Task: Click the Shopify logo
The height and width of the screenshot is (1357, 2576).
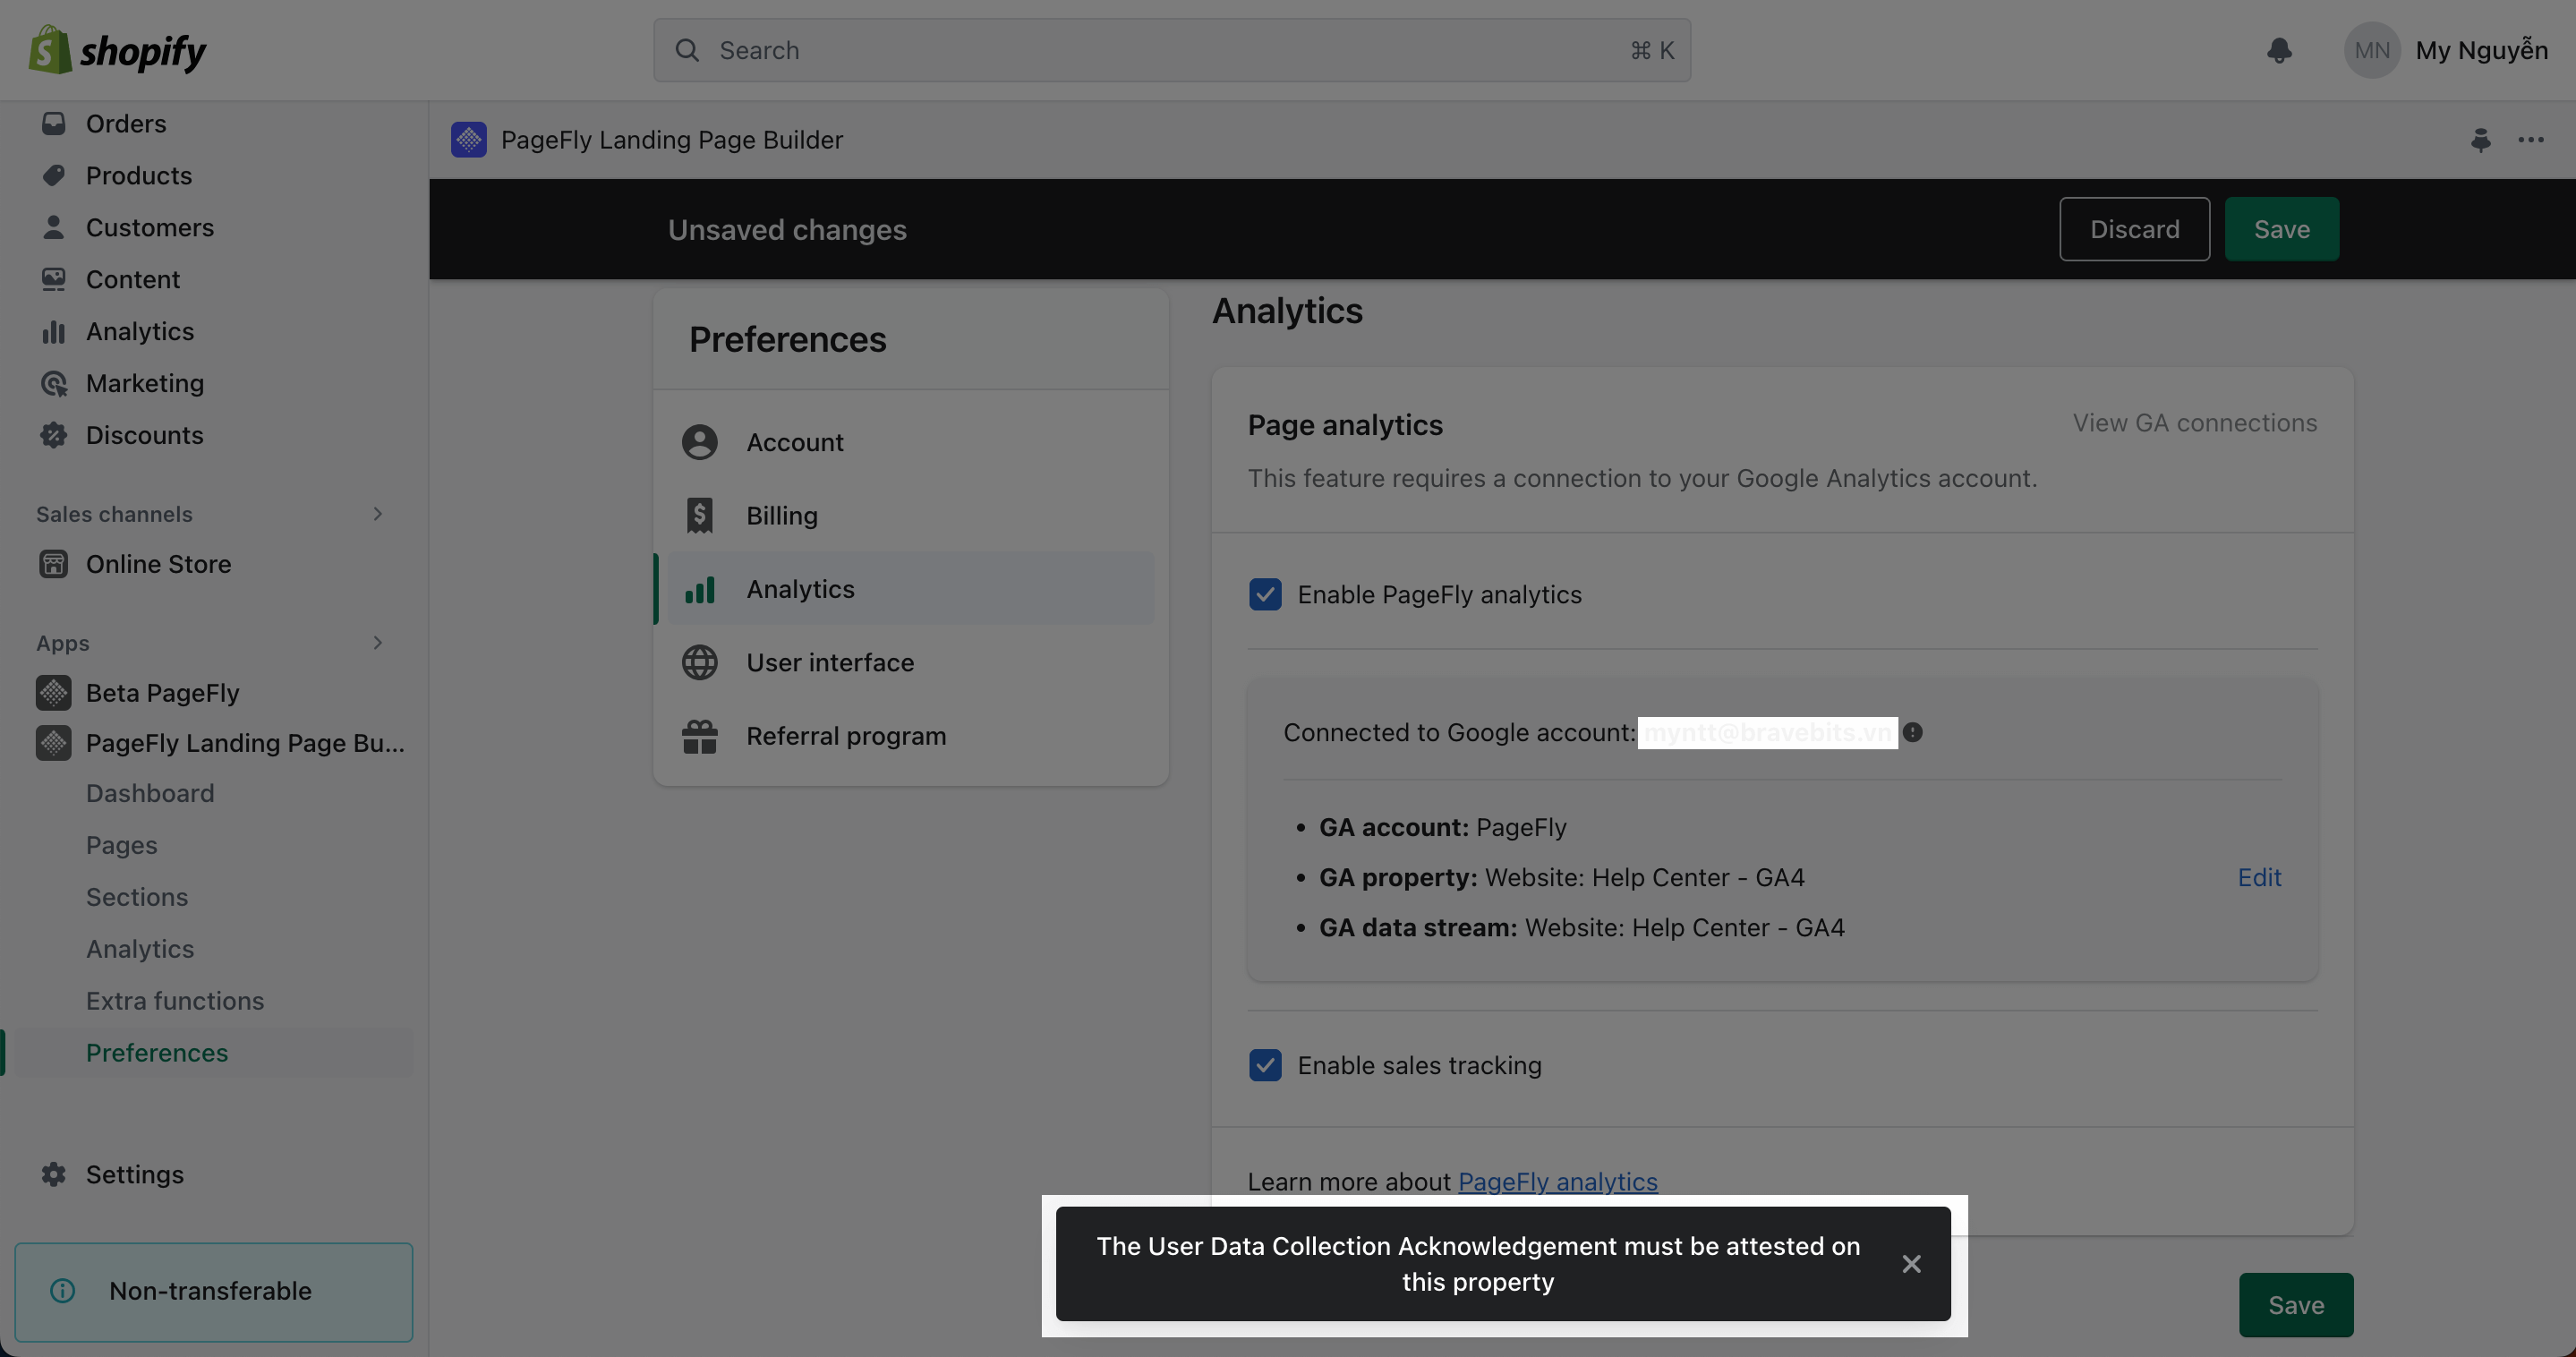Action: [x=117, y=50]
